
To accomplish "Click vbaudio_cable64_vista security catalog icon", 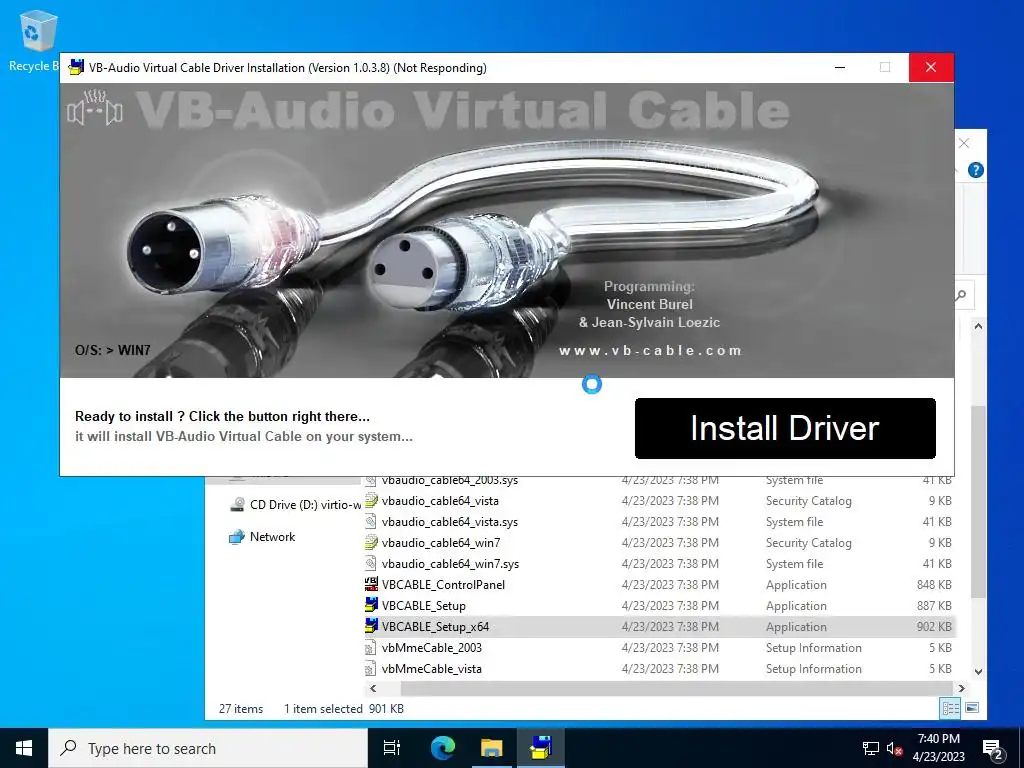I will click(x=371, y=500).
